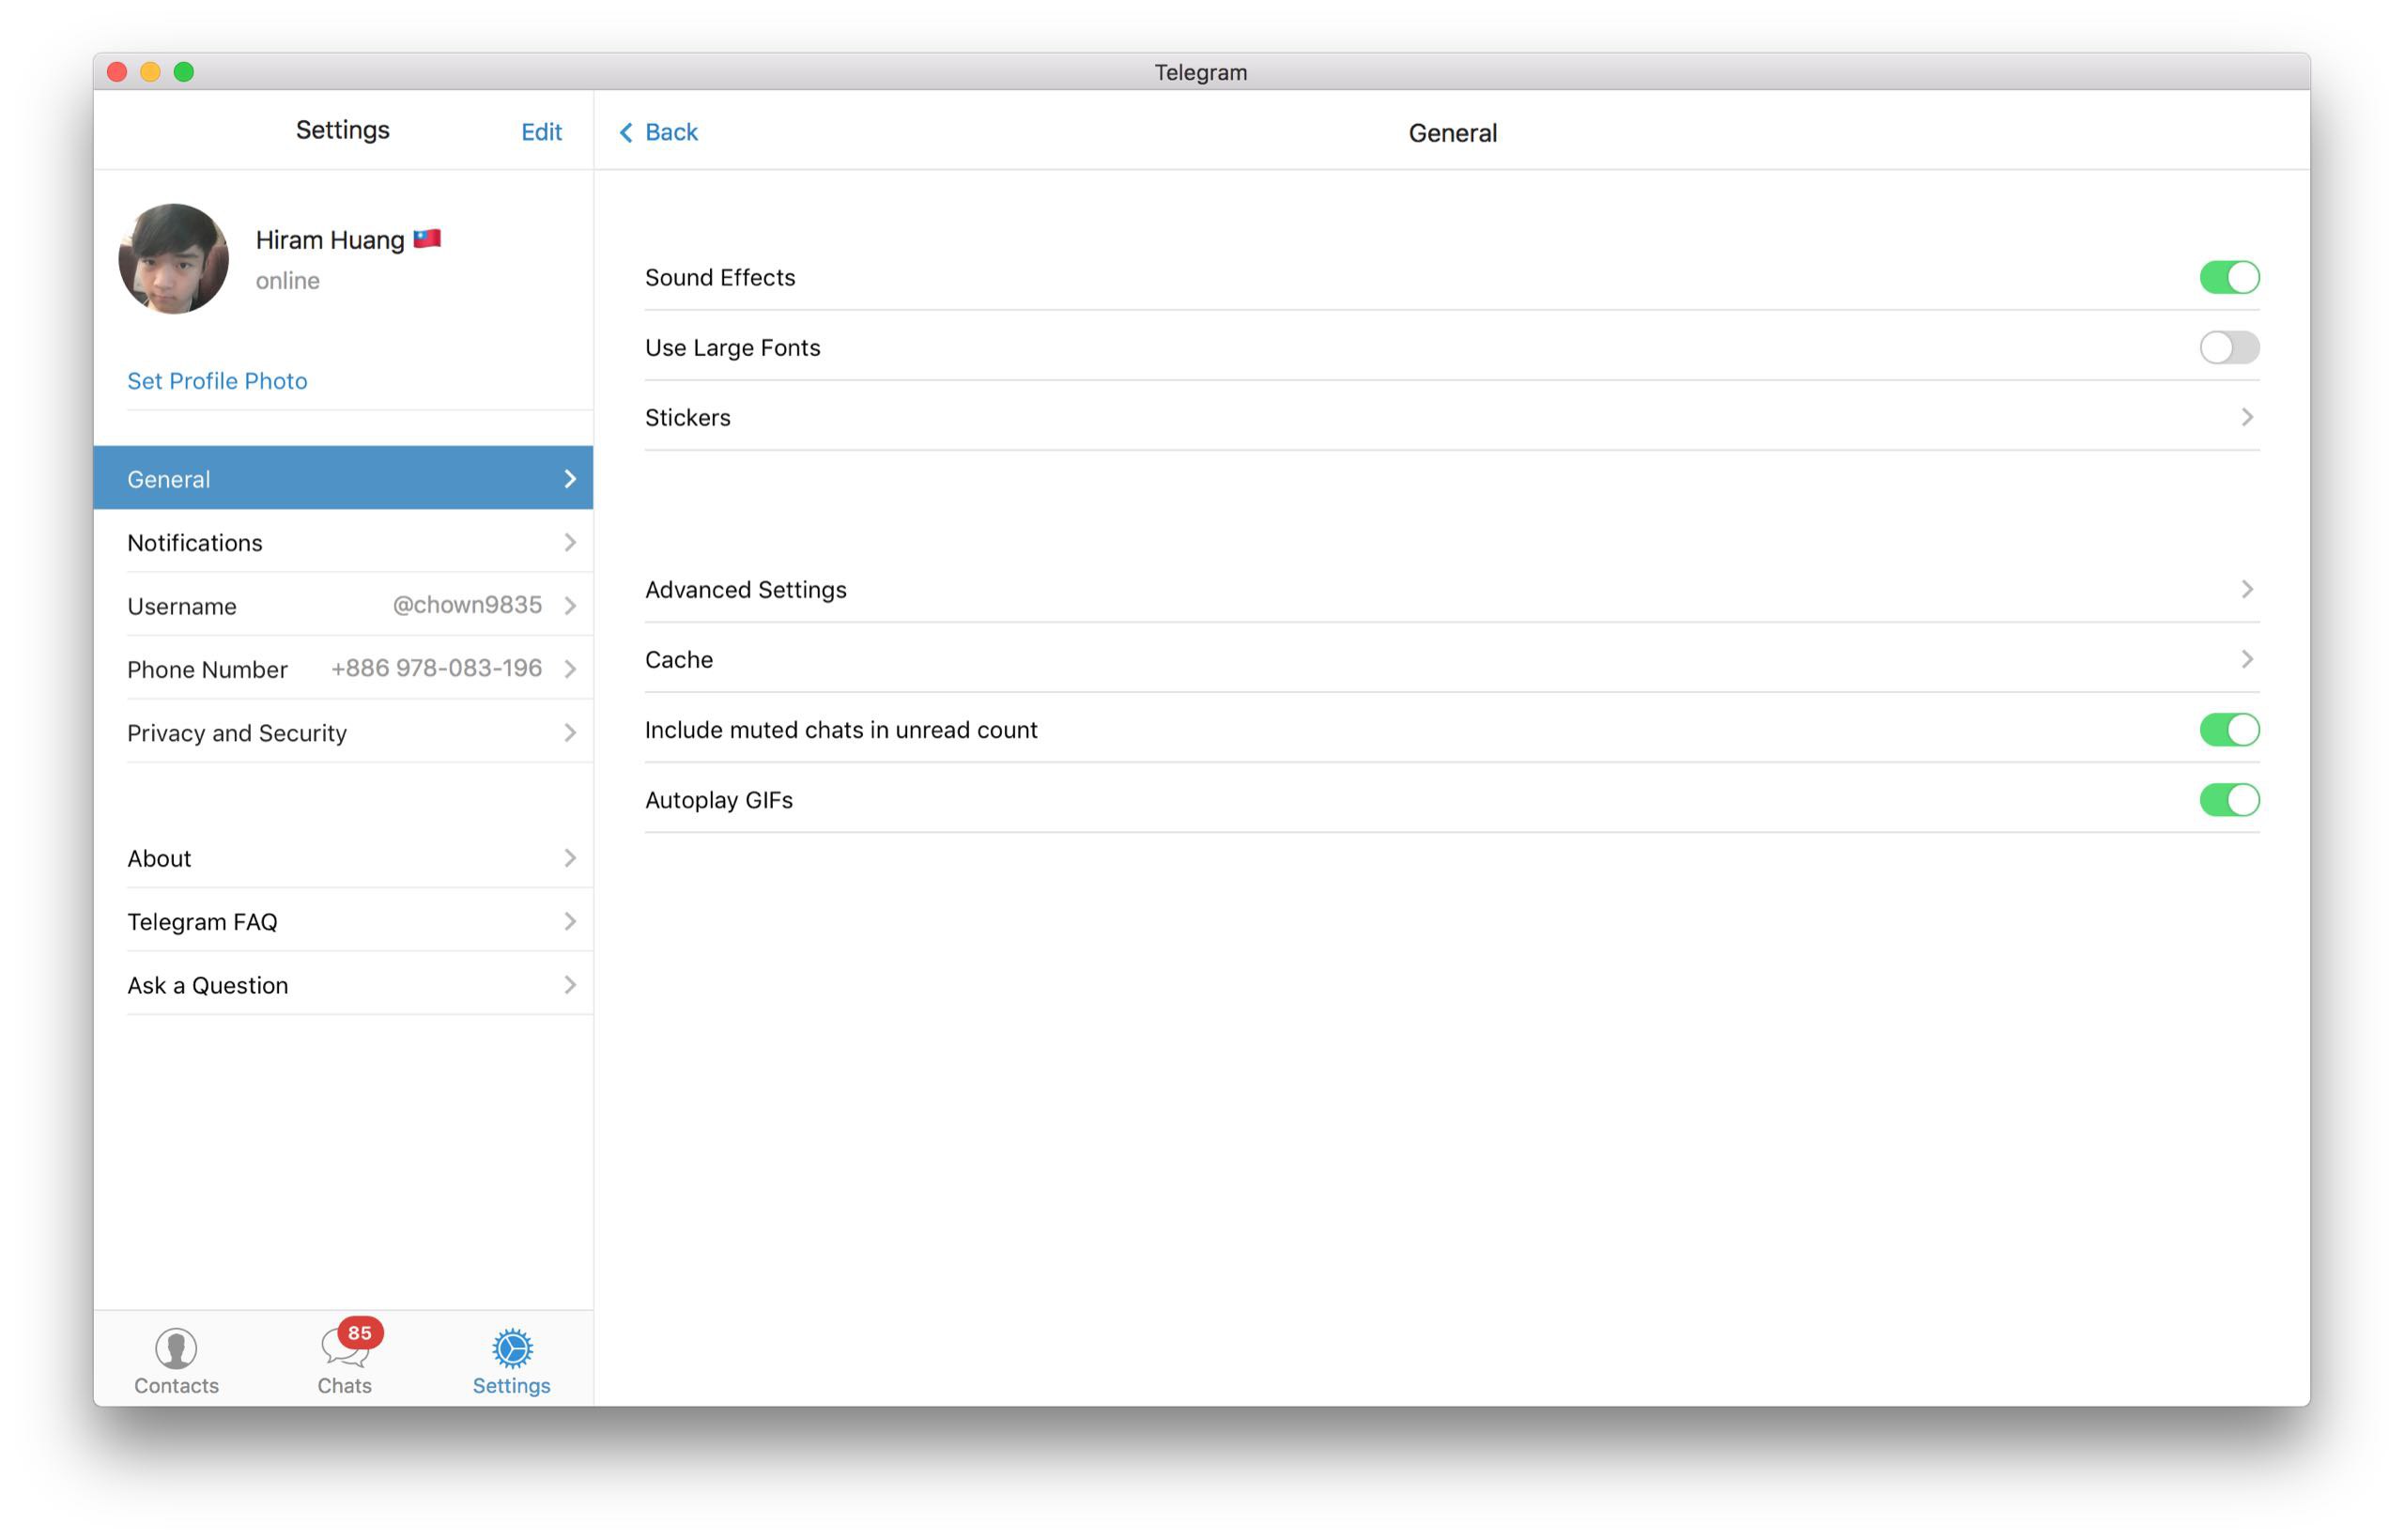Click the Edit button in Settings header
2404x1540 pixels.
click(x=541, y=132)
